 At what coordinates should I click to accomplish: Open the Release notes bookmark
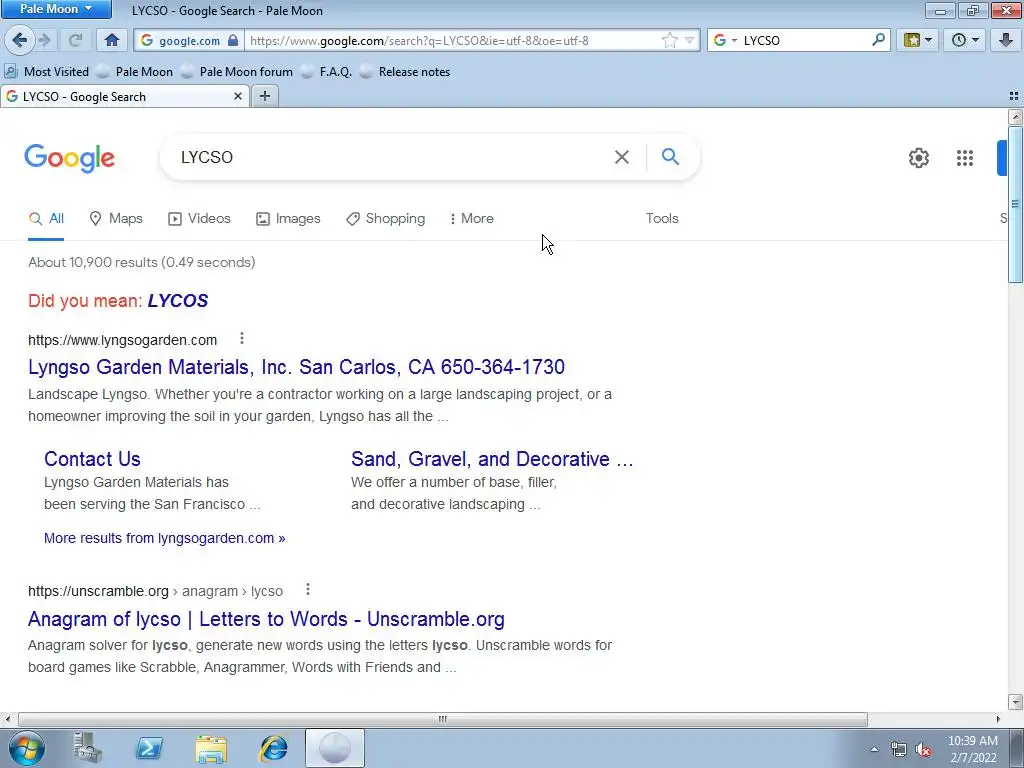tap(405, 72)
